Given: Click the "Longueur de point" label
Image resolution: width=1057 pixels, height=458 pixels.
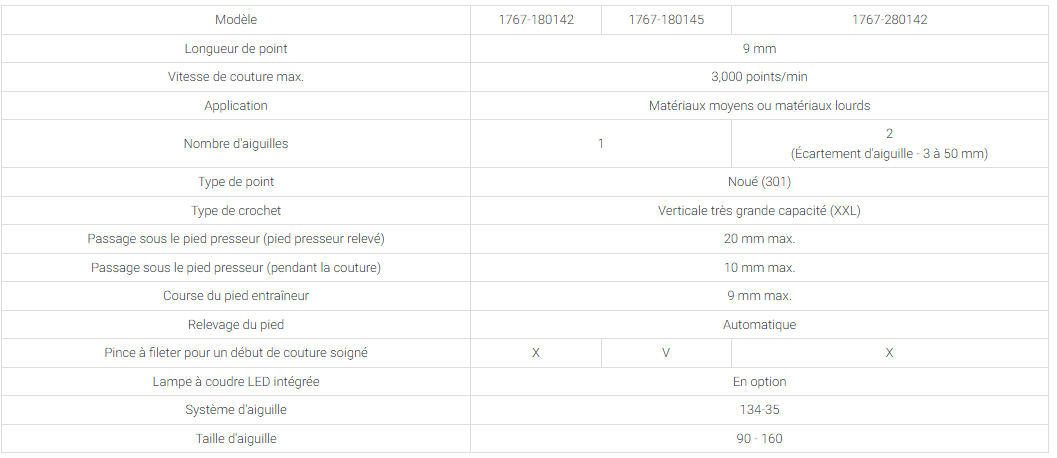Looking at the screenshot, I should (x=236, y=49).
